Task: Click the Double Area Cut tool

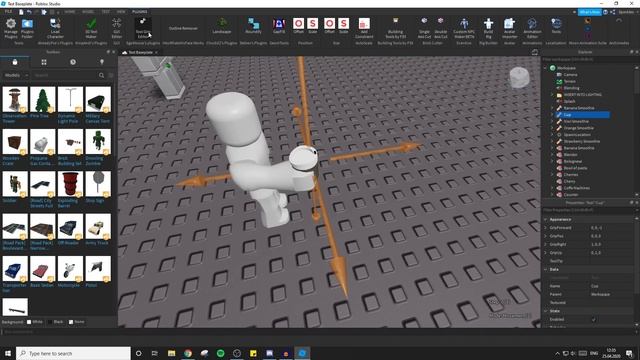Action: (x=440, y=28)
